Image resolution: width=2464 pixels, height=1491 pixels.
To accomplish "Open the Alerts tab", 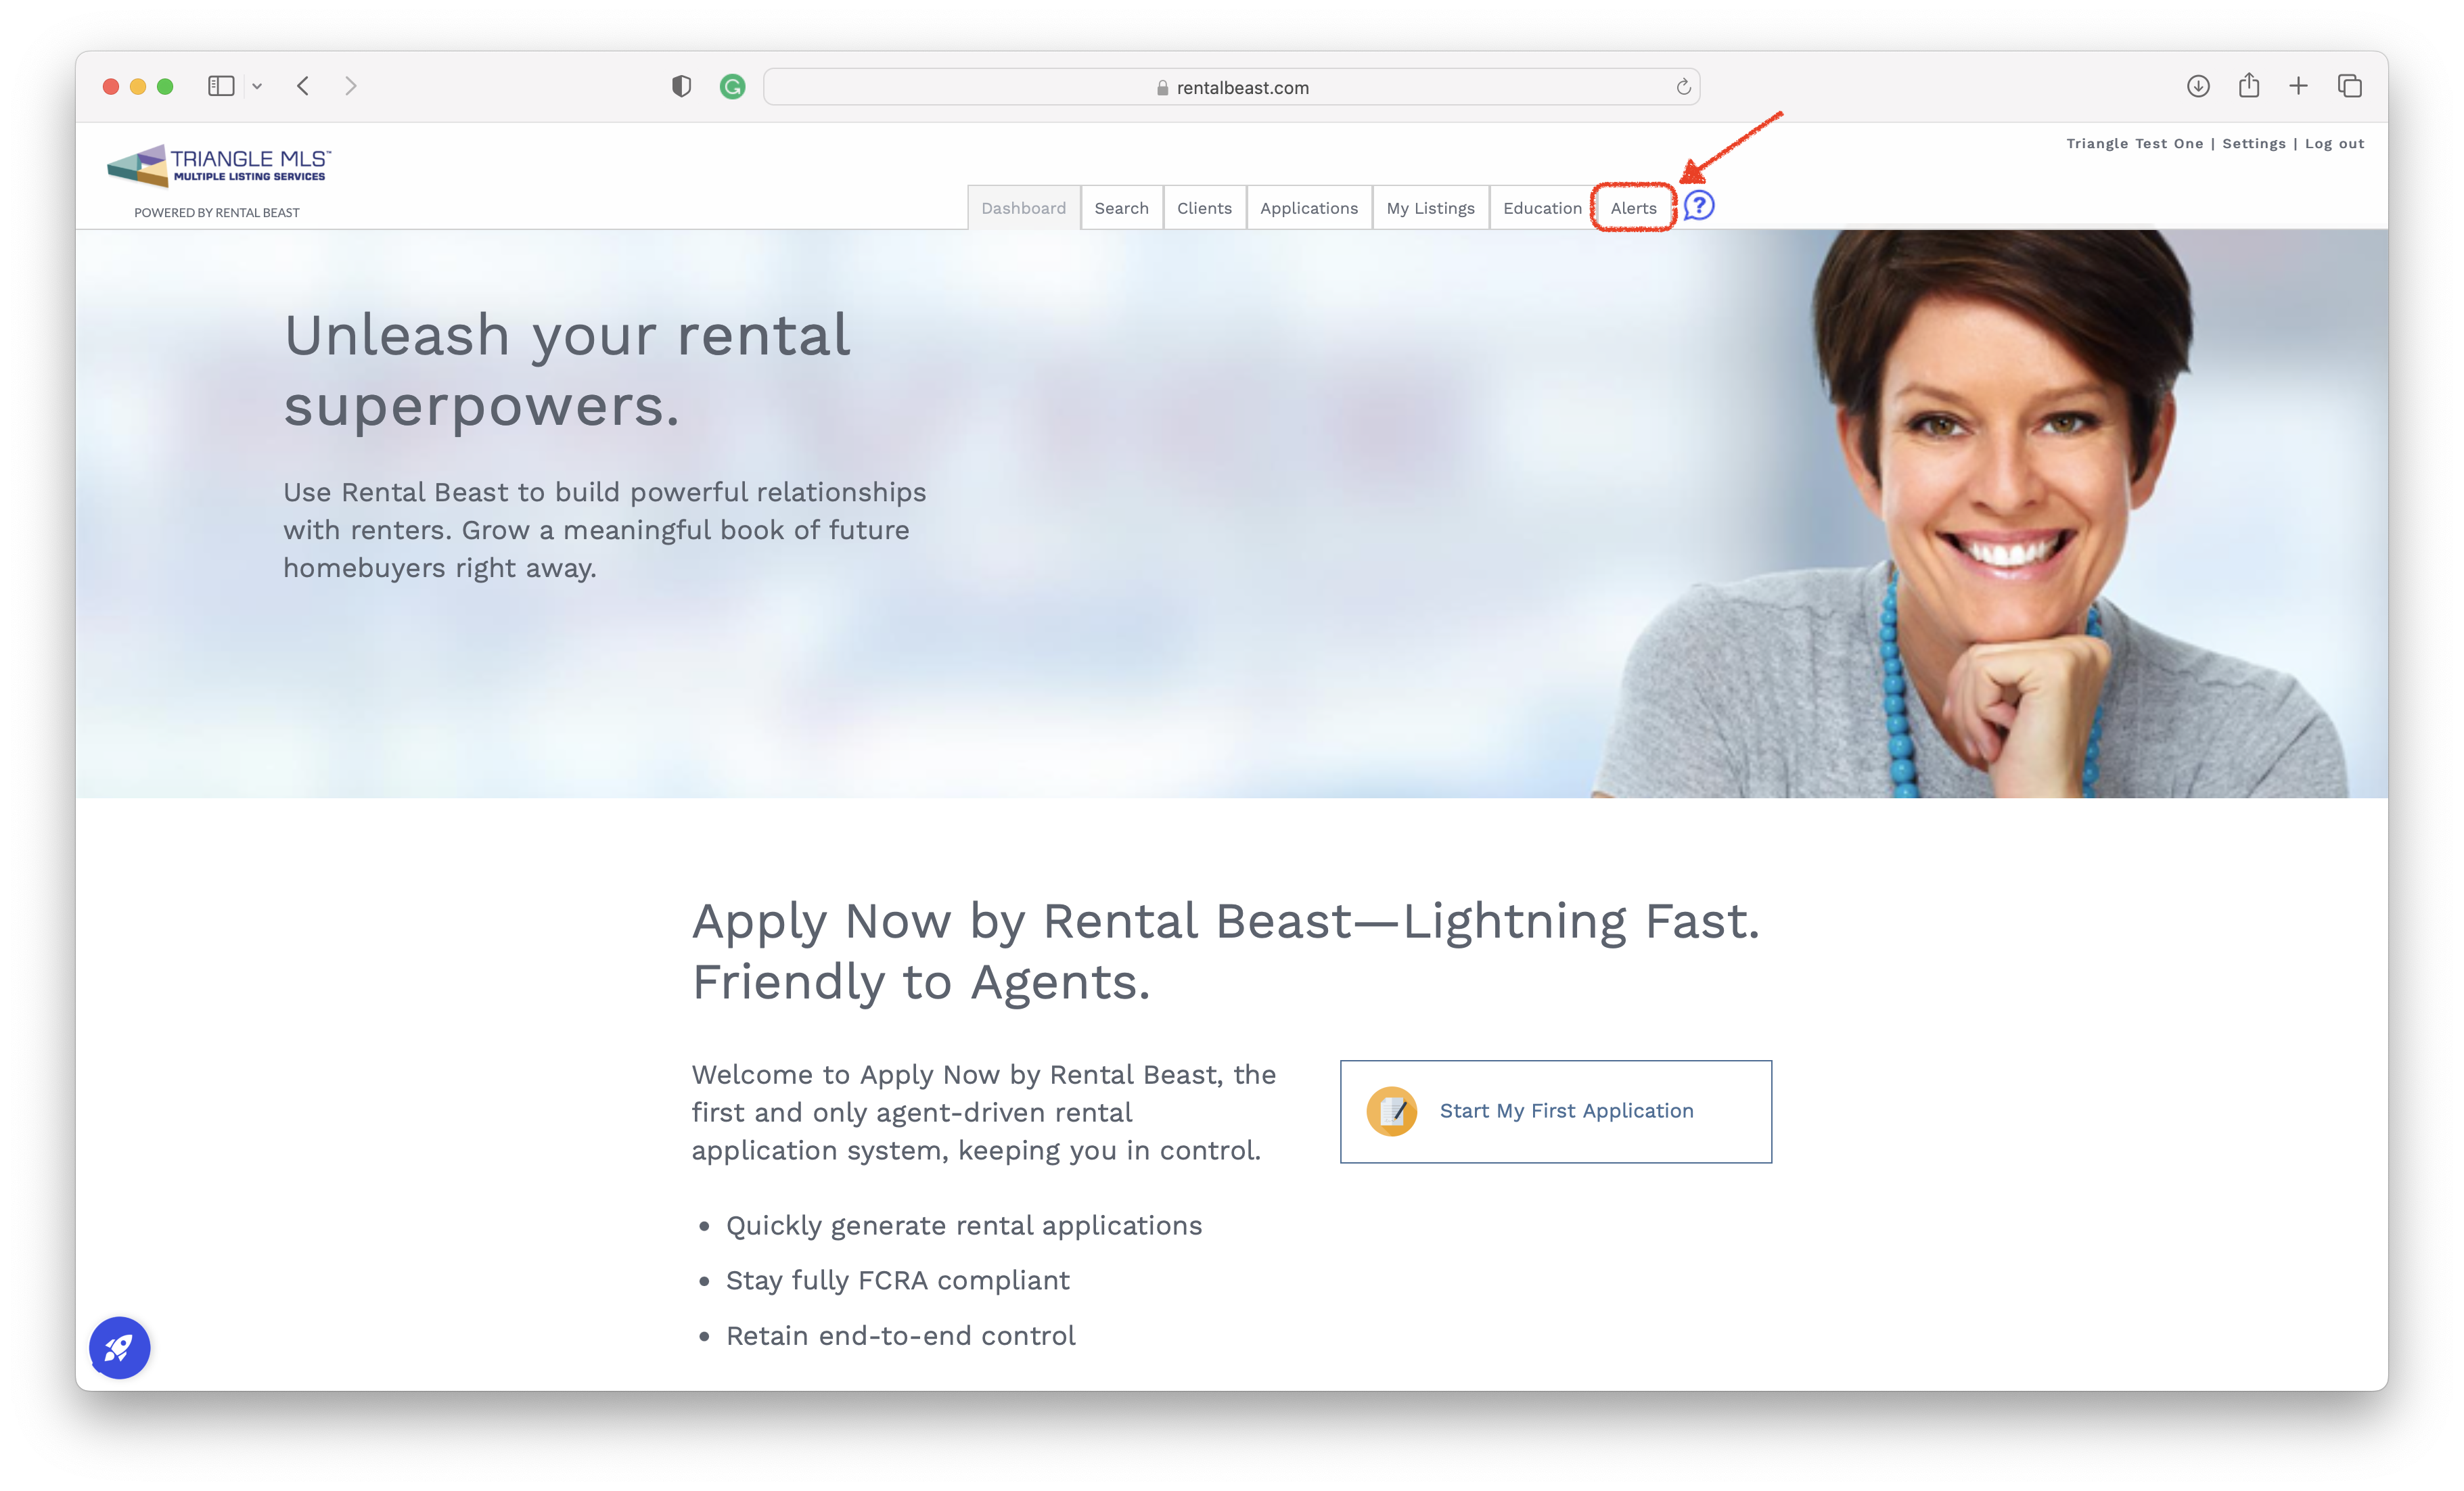I will click(x=1633, y=208).
